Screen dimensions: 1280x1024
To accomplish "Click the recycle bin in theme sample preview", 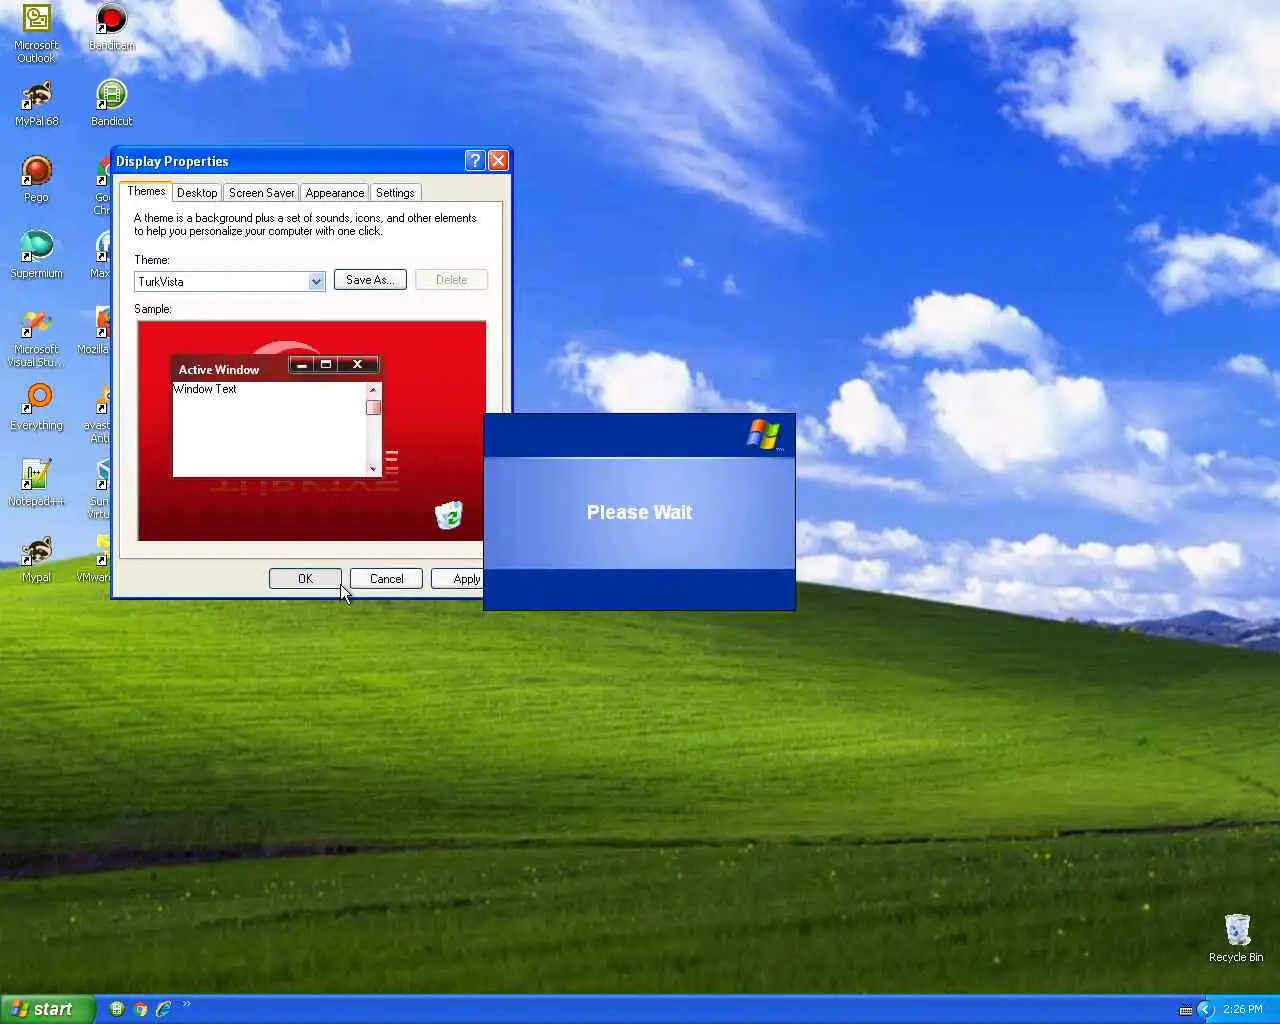I will 449,515.
